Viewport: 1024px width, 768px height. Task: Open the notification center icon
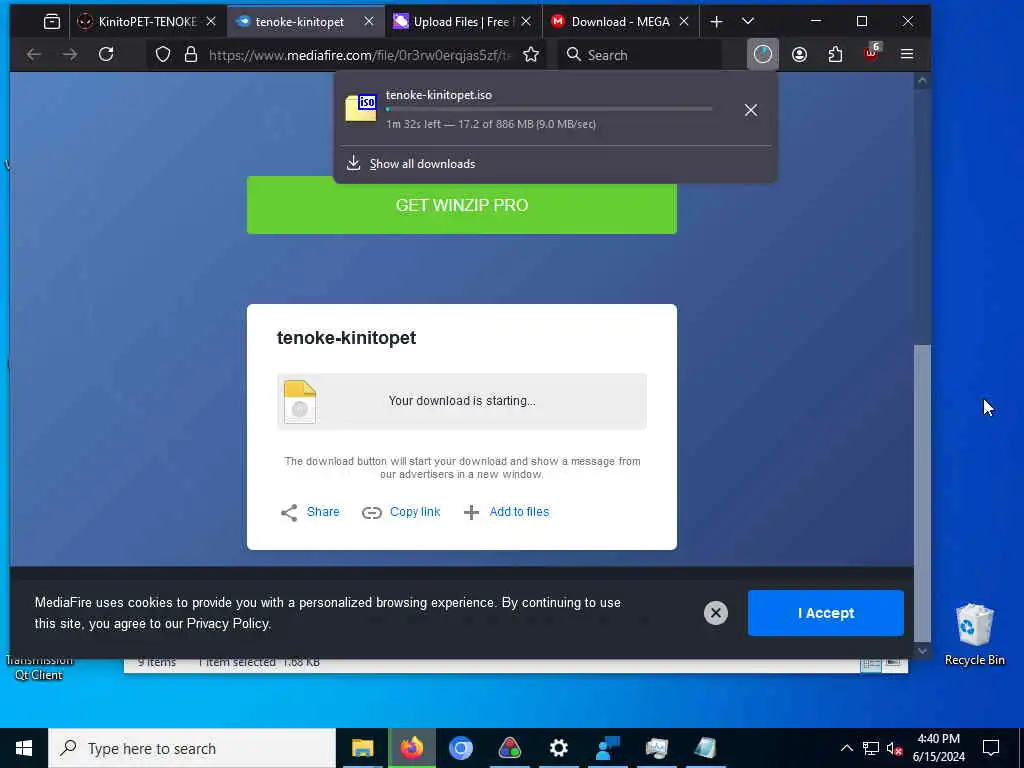point(991,748)
